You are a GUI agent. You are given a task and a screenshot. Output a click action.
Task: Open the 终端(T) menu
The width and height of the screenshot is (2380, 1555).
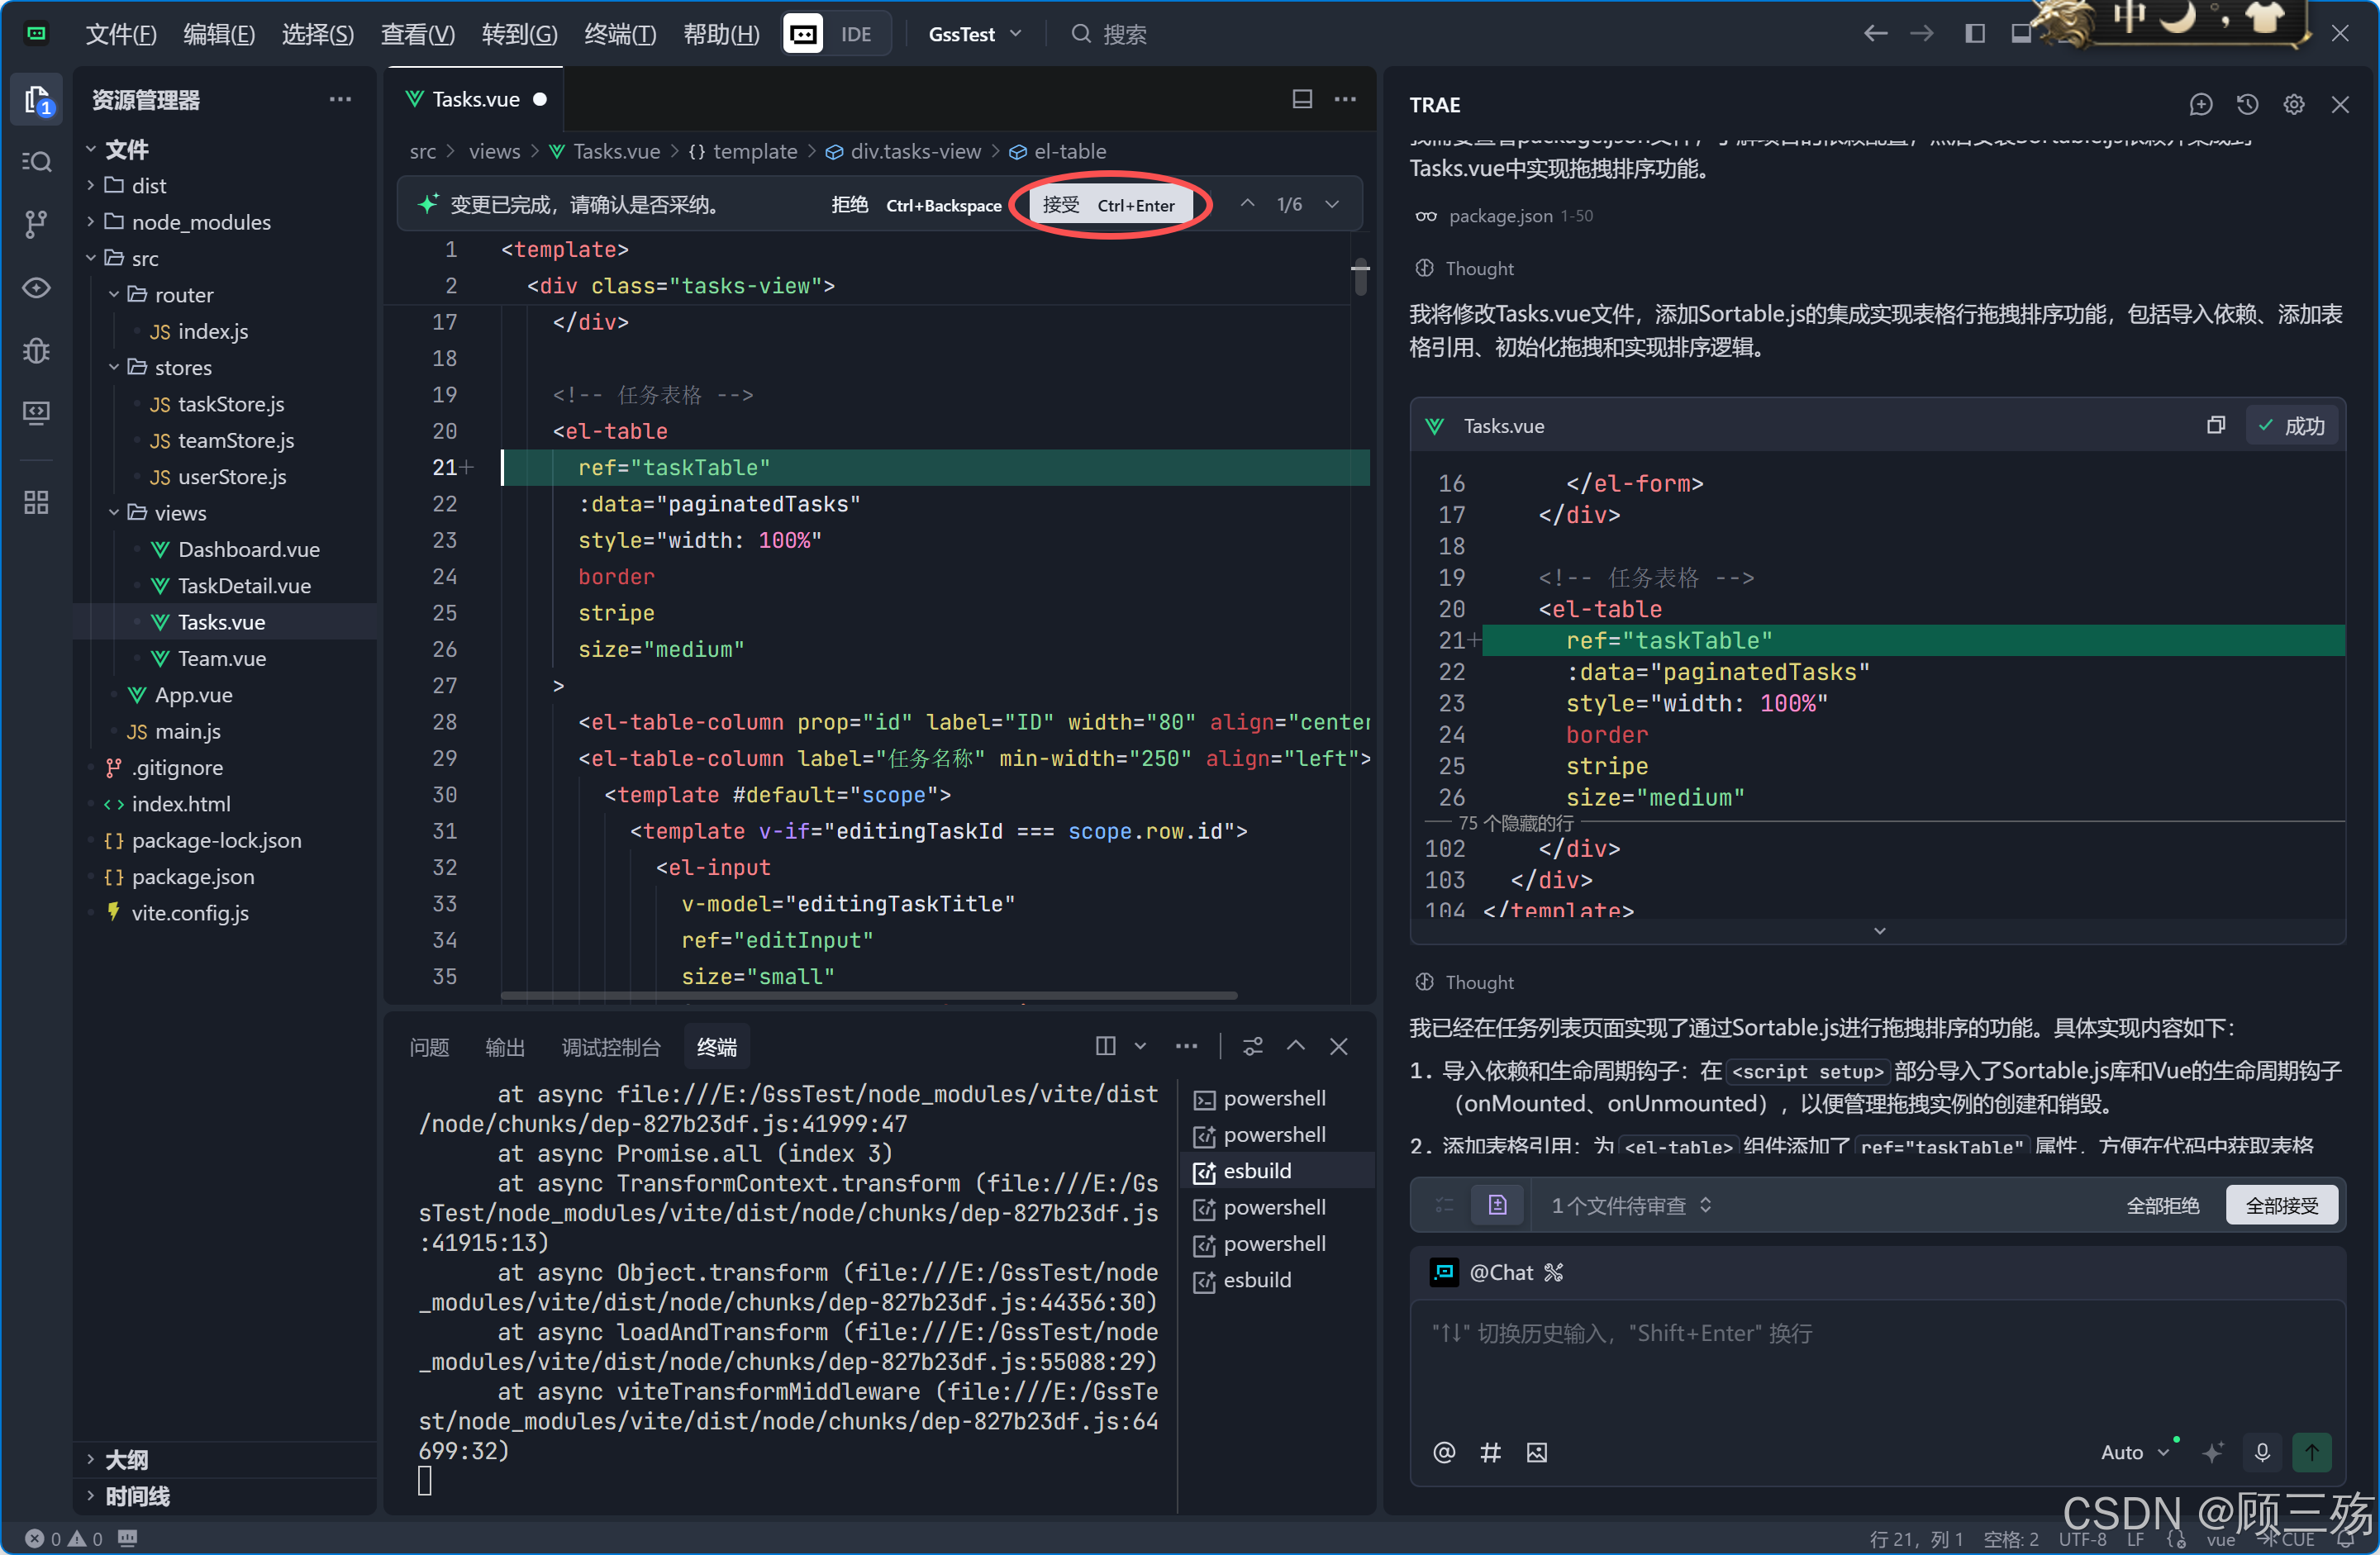pyautogui.click(x=619, y=34)
